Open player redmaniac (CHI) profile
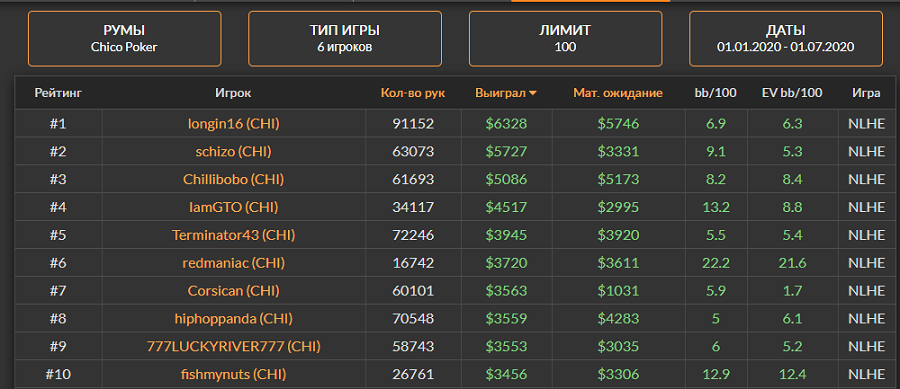 [234, 263]
